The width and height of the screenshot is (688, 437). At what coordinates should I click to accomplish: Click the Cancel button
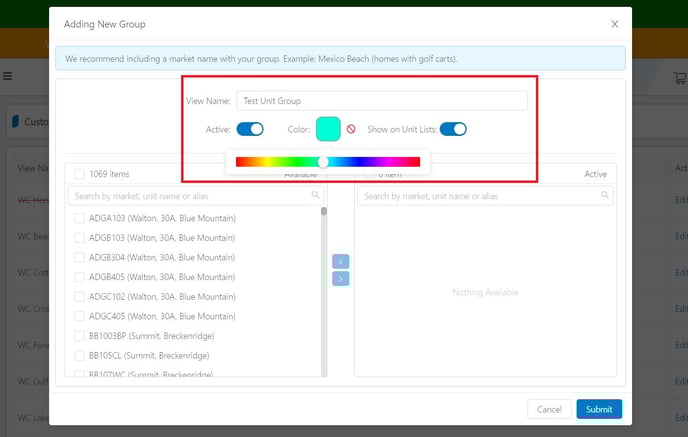549,409
